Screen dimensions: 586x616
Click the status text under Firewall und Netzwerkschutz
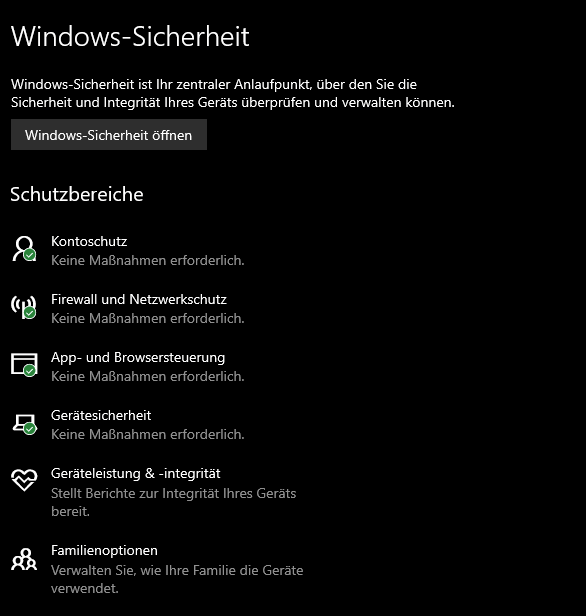point(148,319)
